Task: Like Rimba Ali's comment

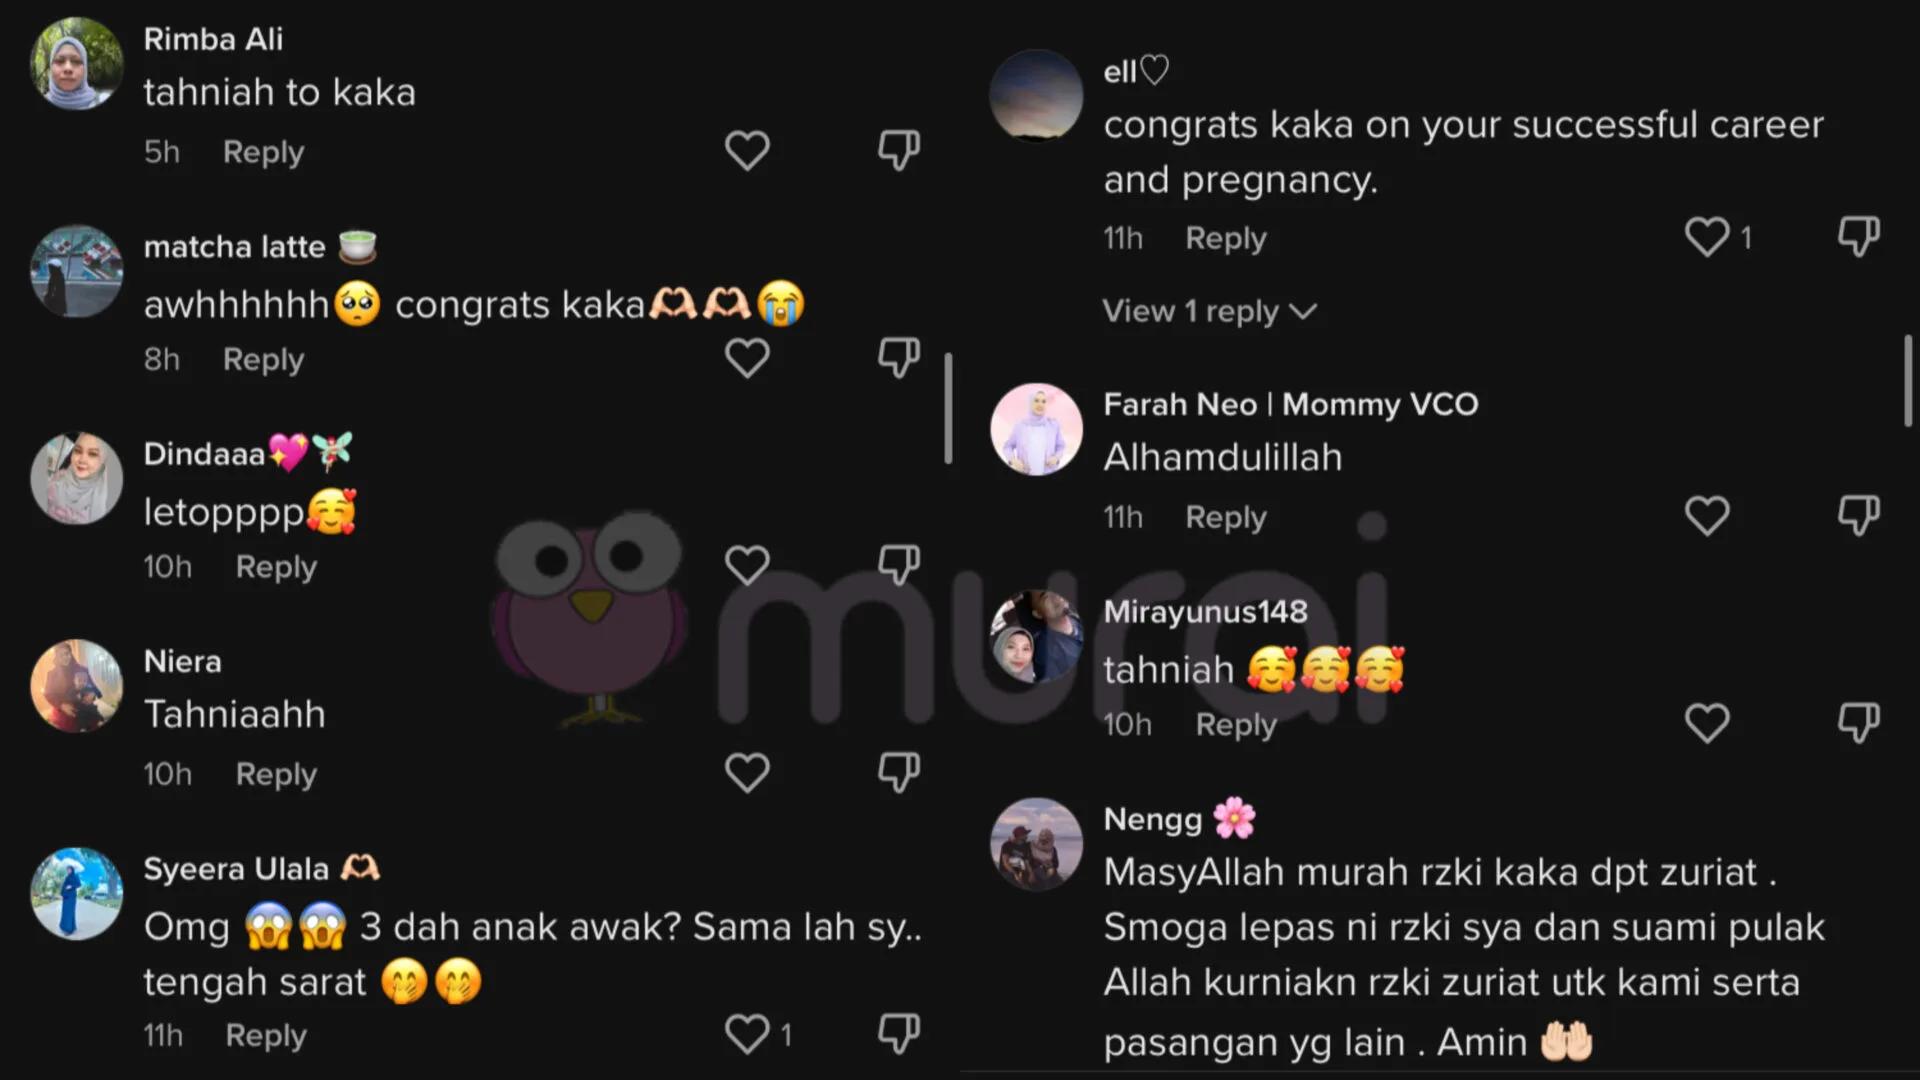Action: coord(747,151)
